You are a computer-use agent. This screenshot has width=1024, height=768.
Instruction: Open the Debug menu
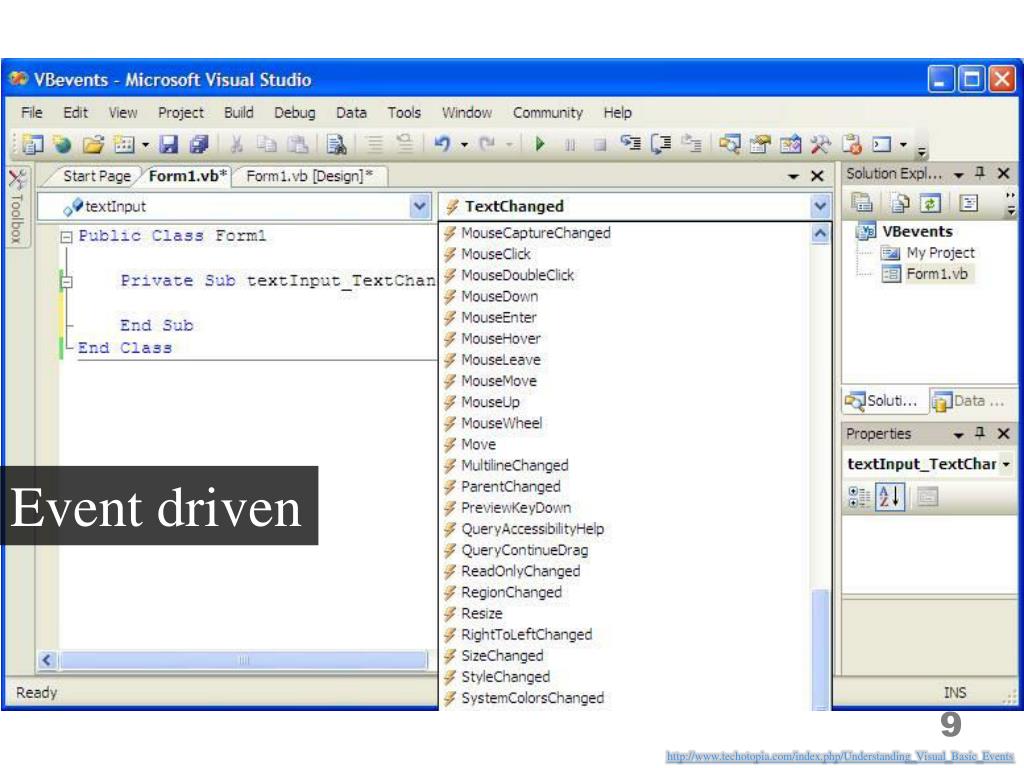295,113
